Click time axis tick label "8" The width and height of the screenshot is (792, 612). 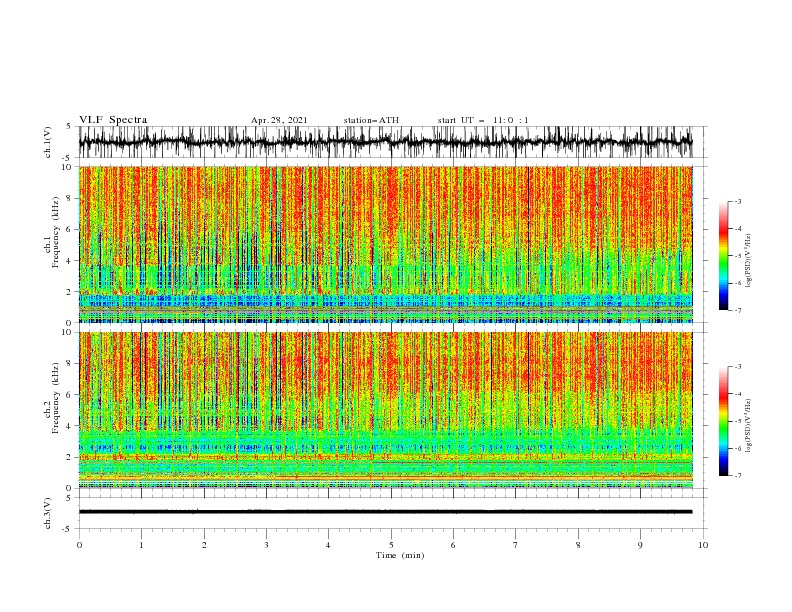point(578,545)
